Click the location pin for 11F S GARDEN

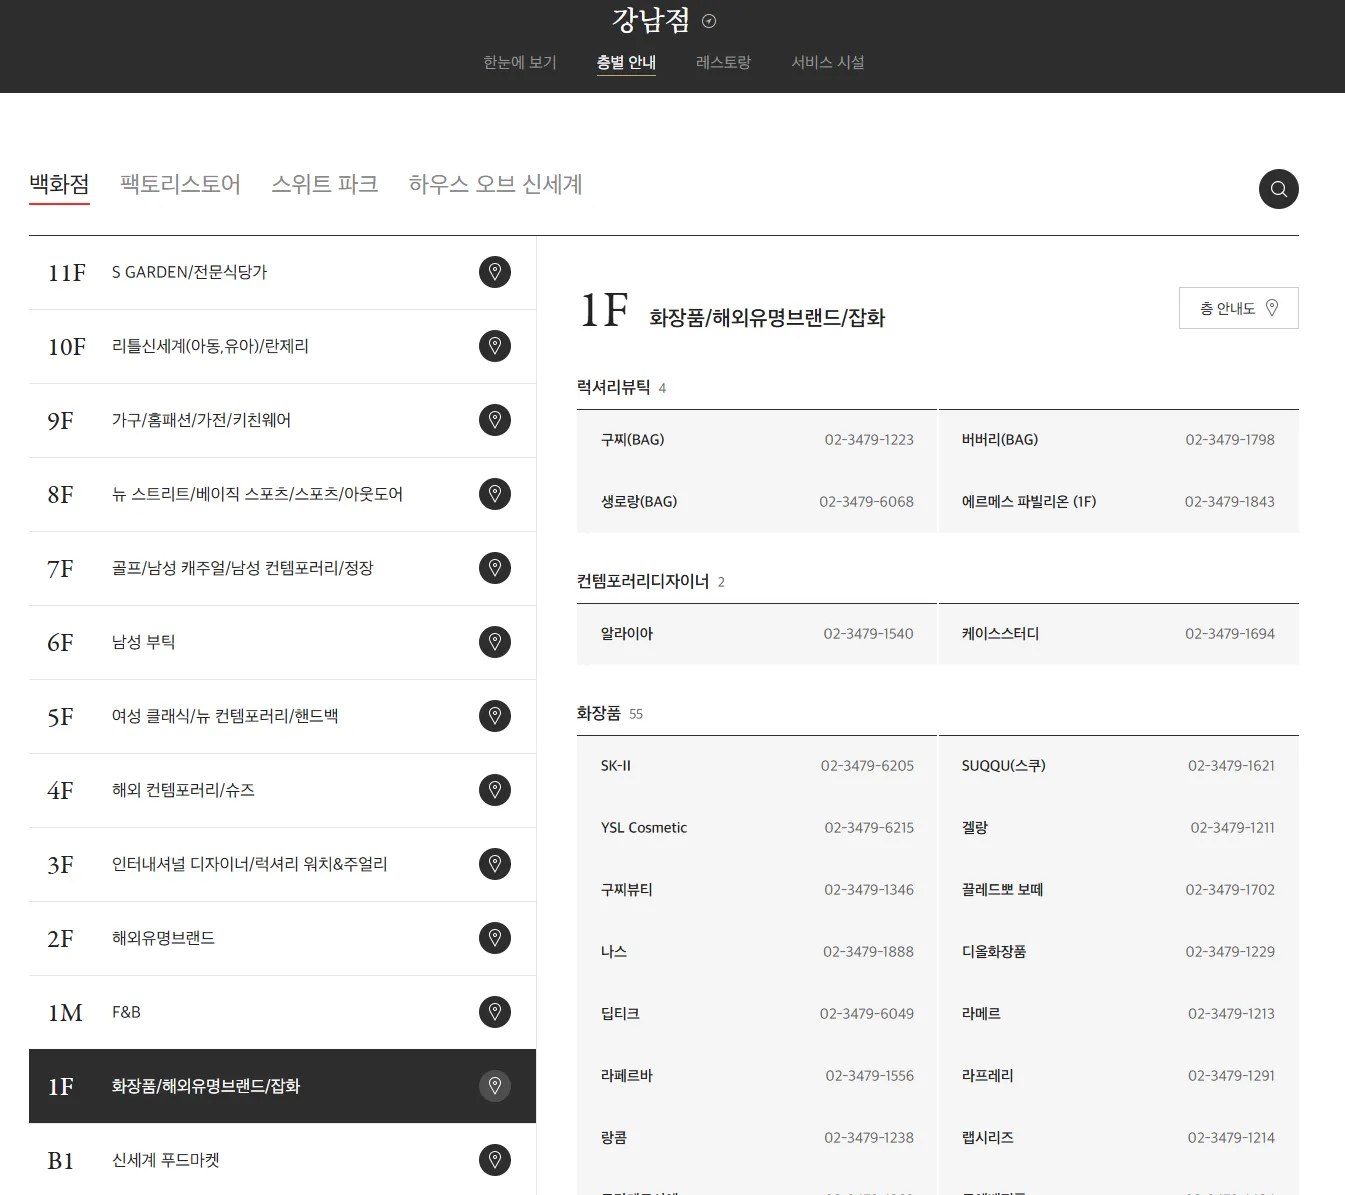(x=495, y=272)
